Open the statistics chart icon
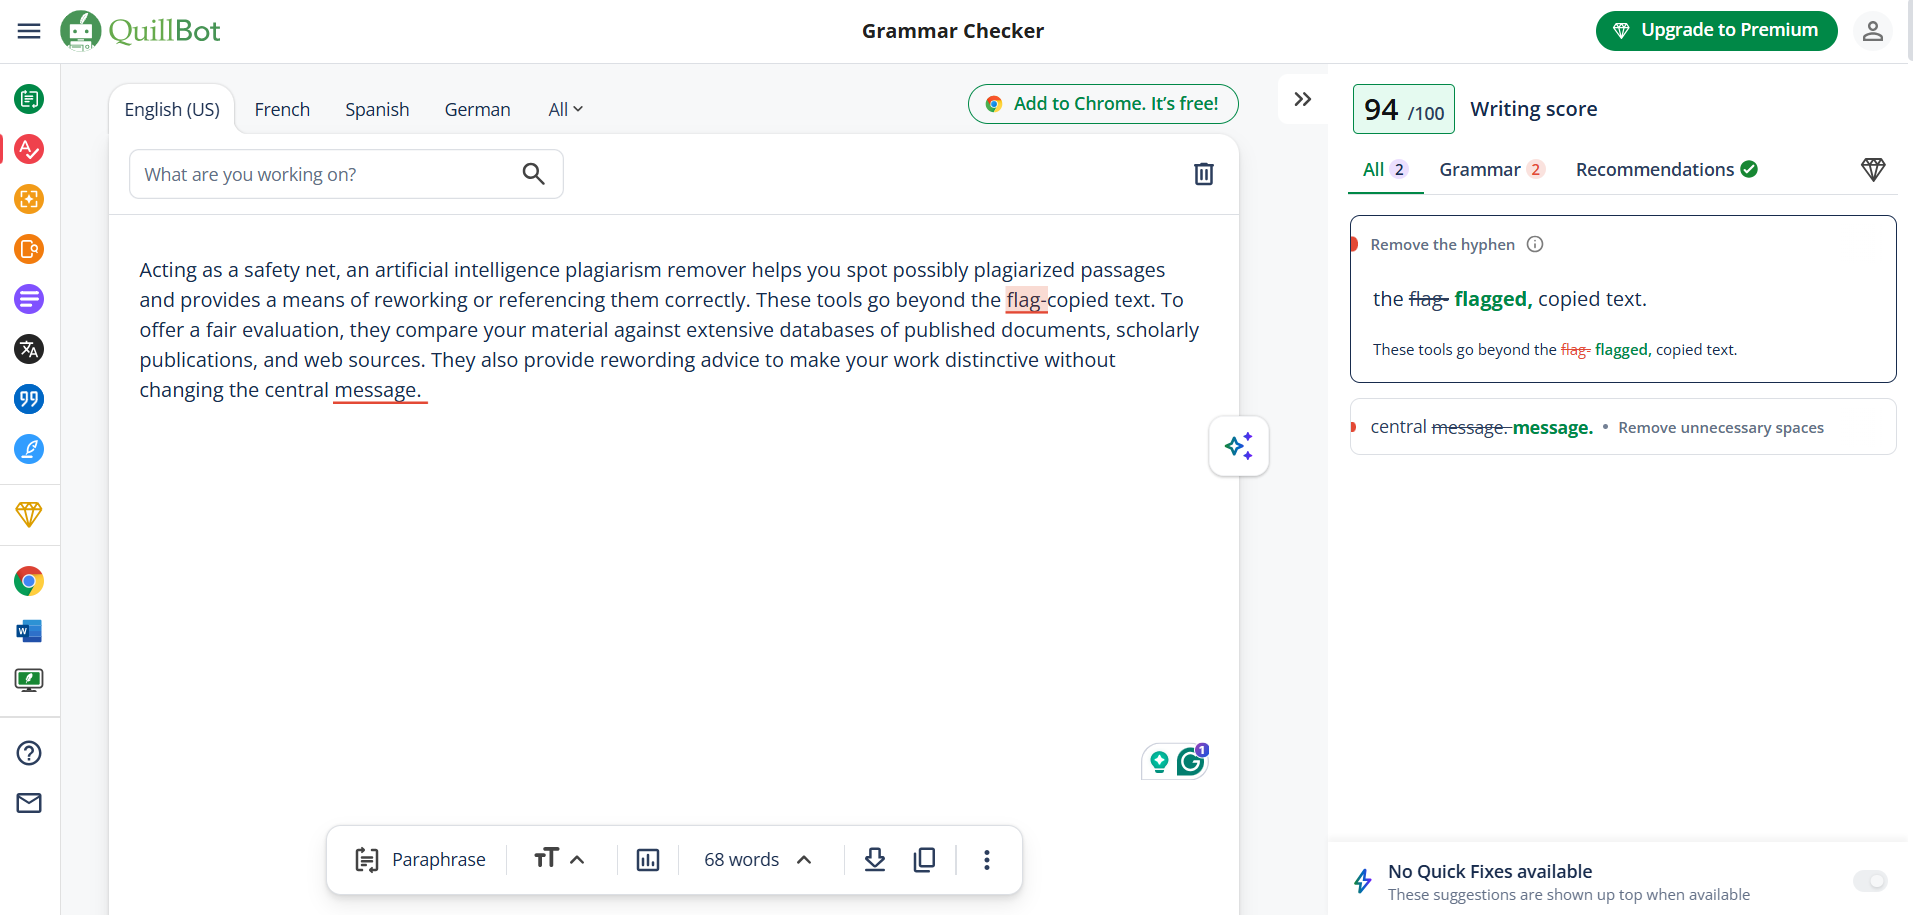This screenshot has width=1913, height=915. point(648,860)
